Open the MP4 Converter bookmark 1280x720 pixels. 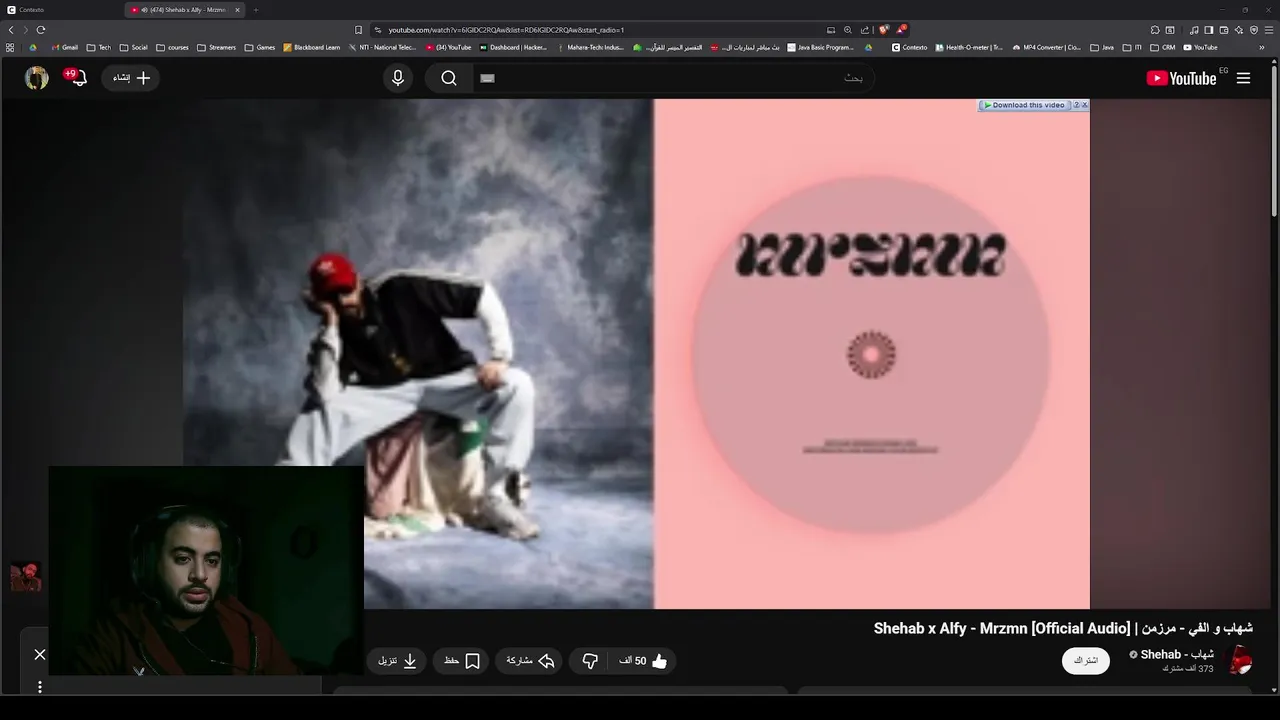point(1047,47)
